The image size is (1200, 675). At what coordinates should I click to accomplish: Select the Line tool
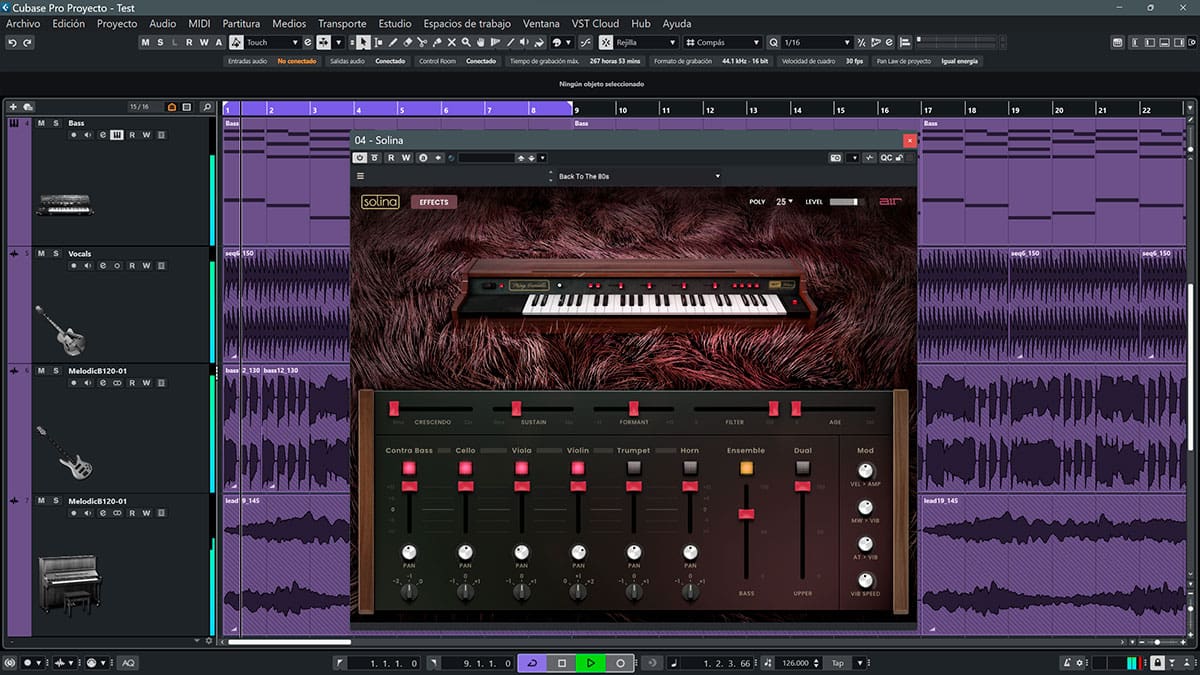[512, 43]
